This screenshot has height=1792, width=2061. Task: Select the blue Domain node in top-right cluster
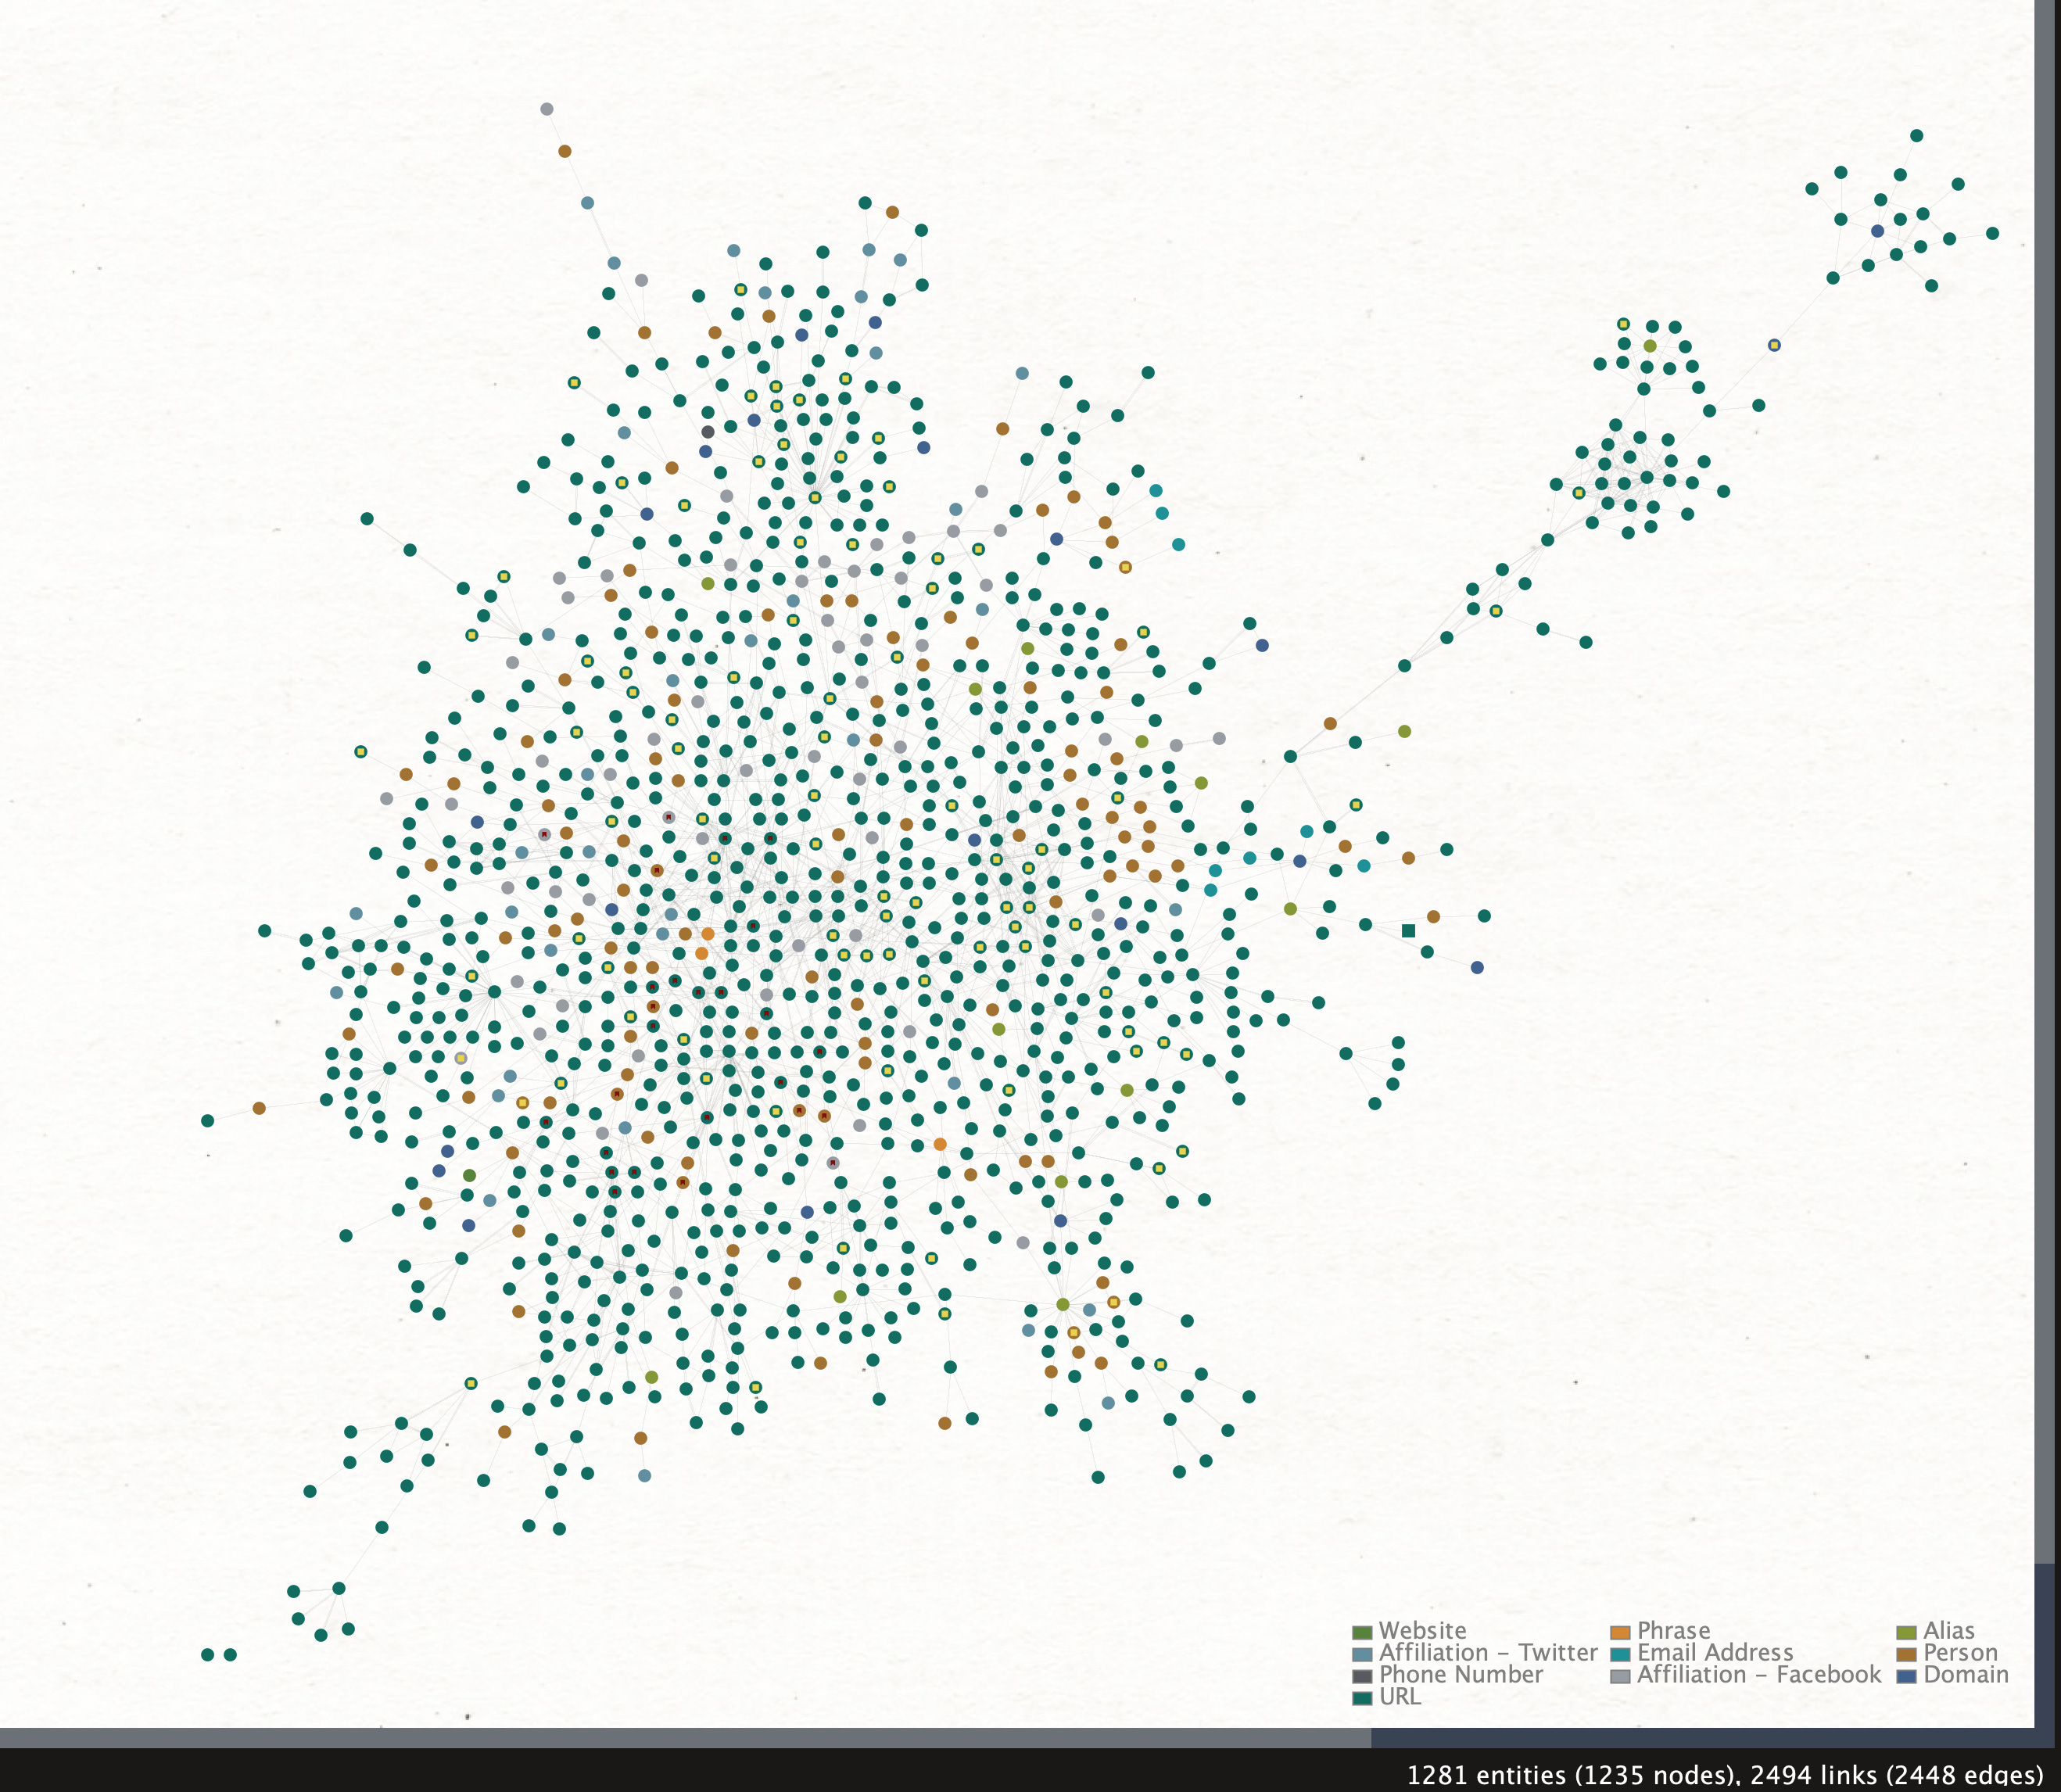coord(1877,231)
